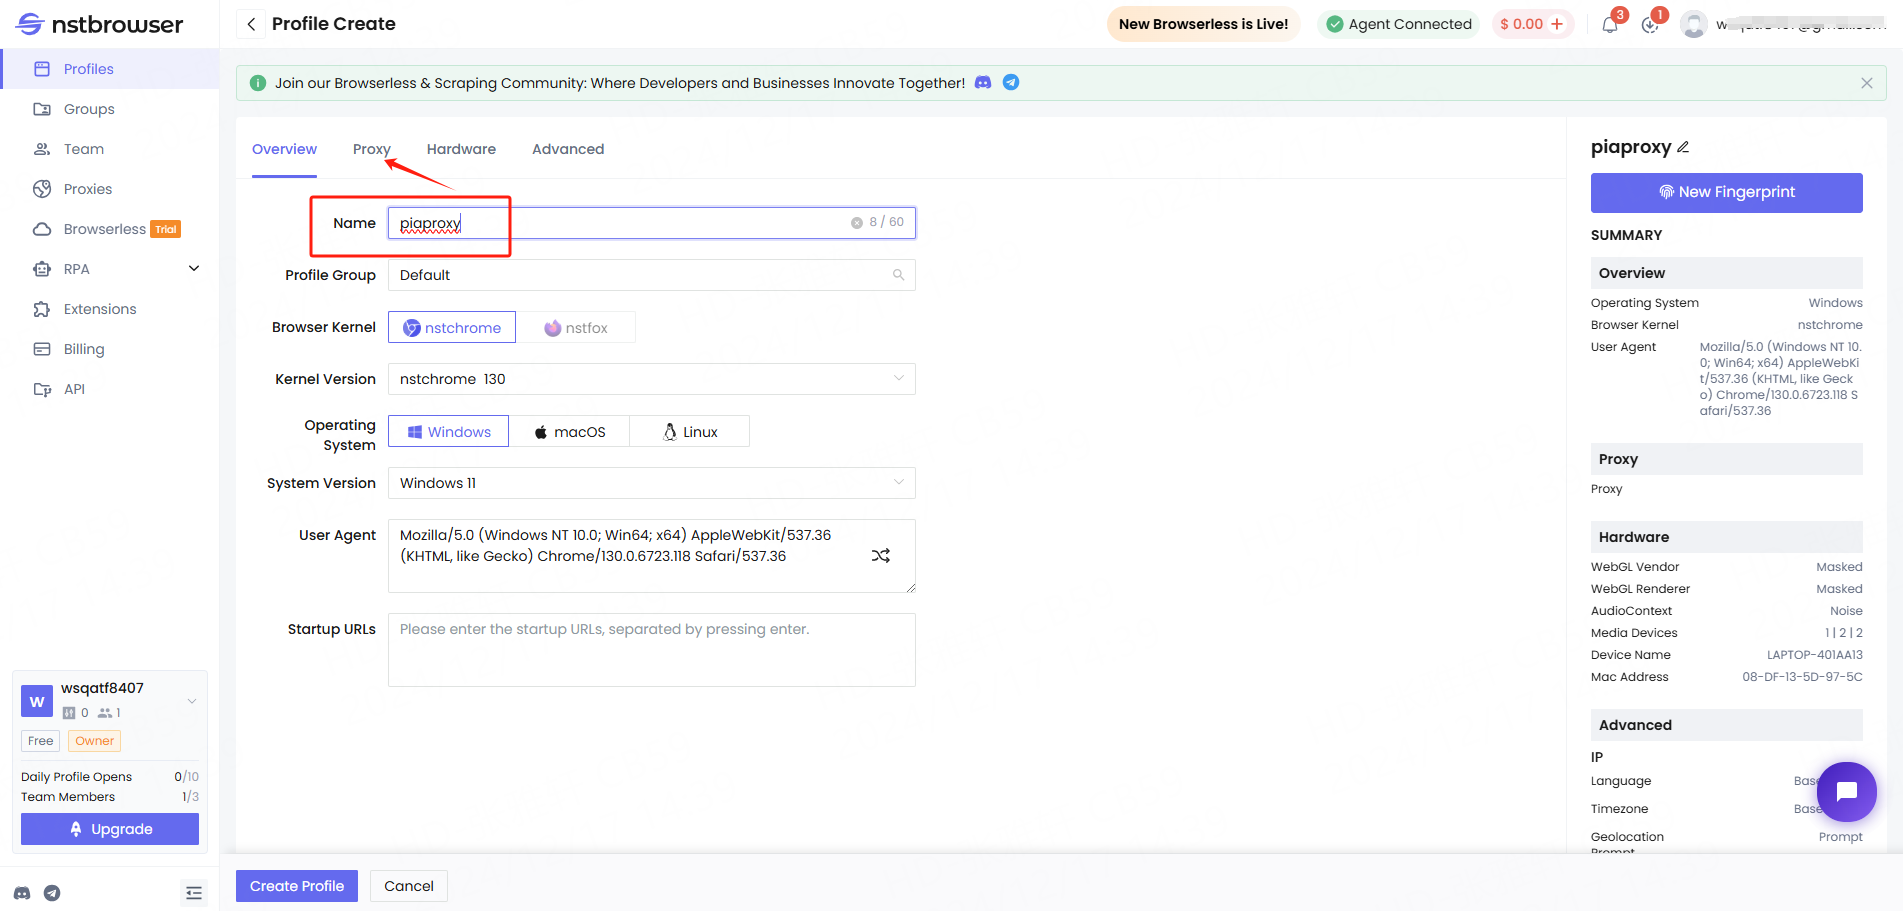
Task: Go back using the left arrow icon
Action: click(x=251, y=24)
